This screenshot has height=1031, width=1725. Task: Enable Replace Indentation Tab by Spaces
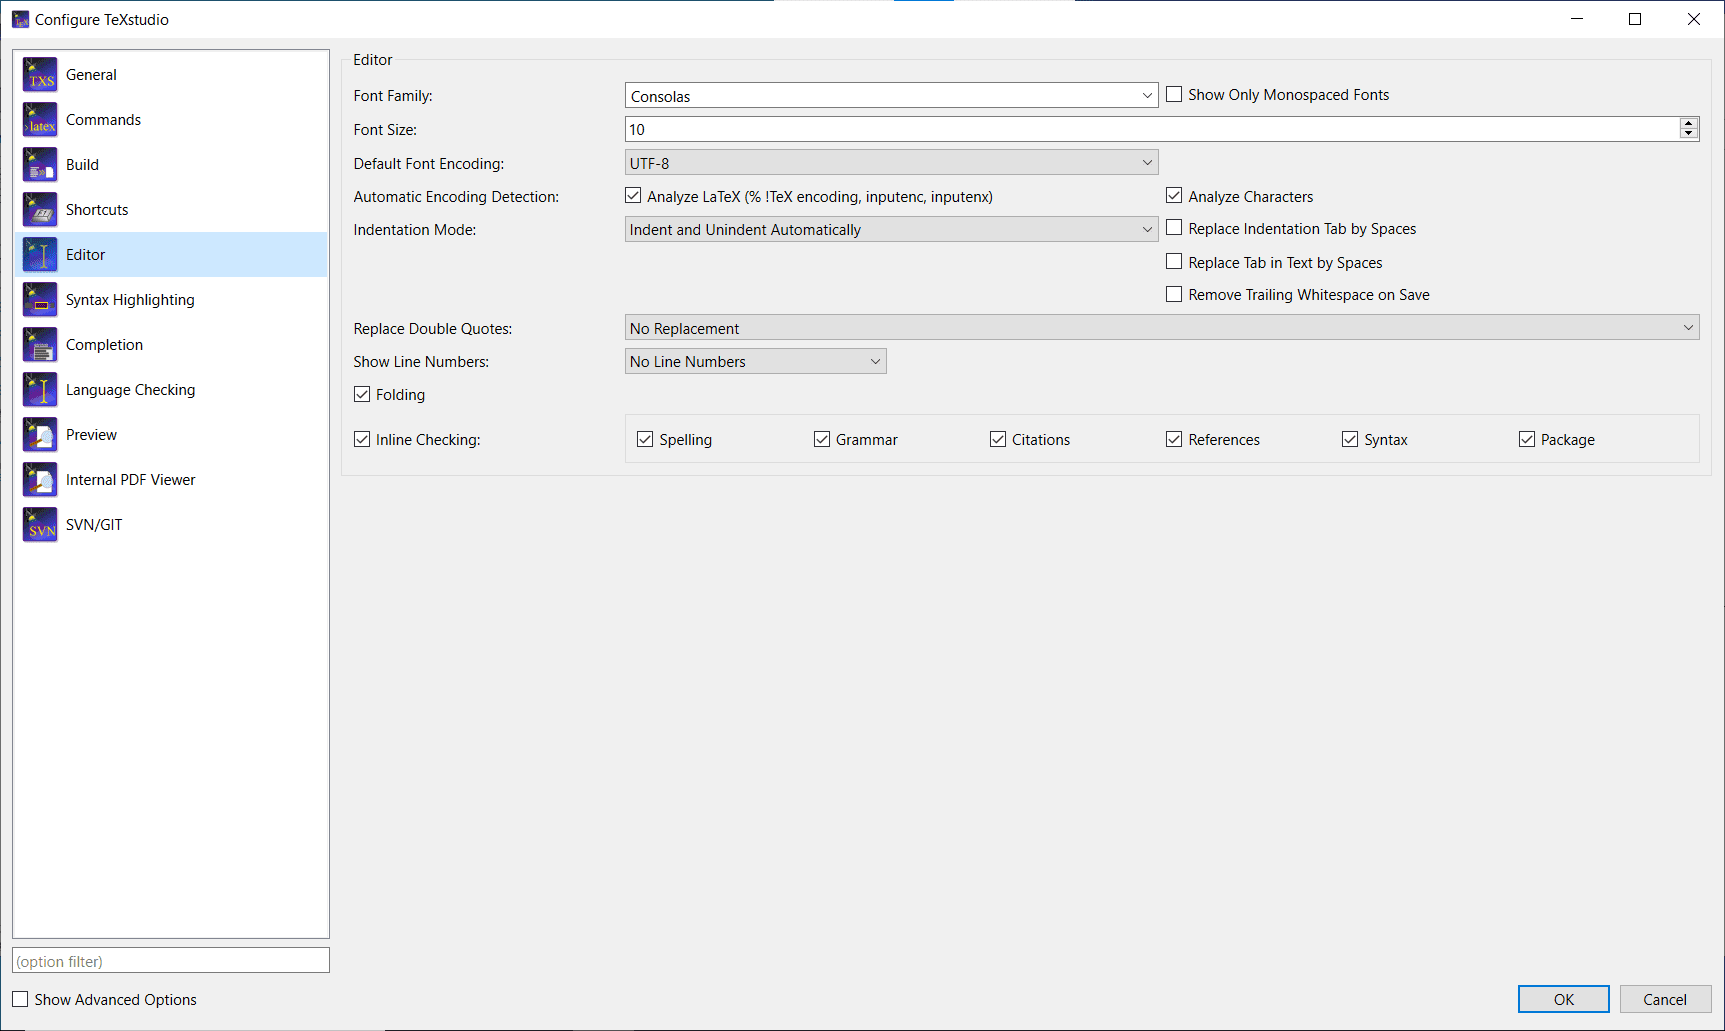pos(1174,228)
